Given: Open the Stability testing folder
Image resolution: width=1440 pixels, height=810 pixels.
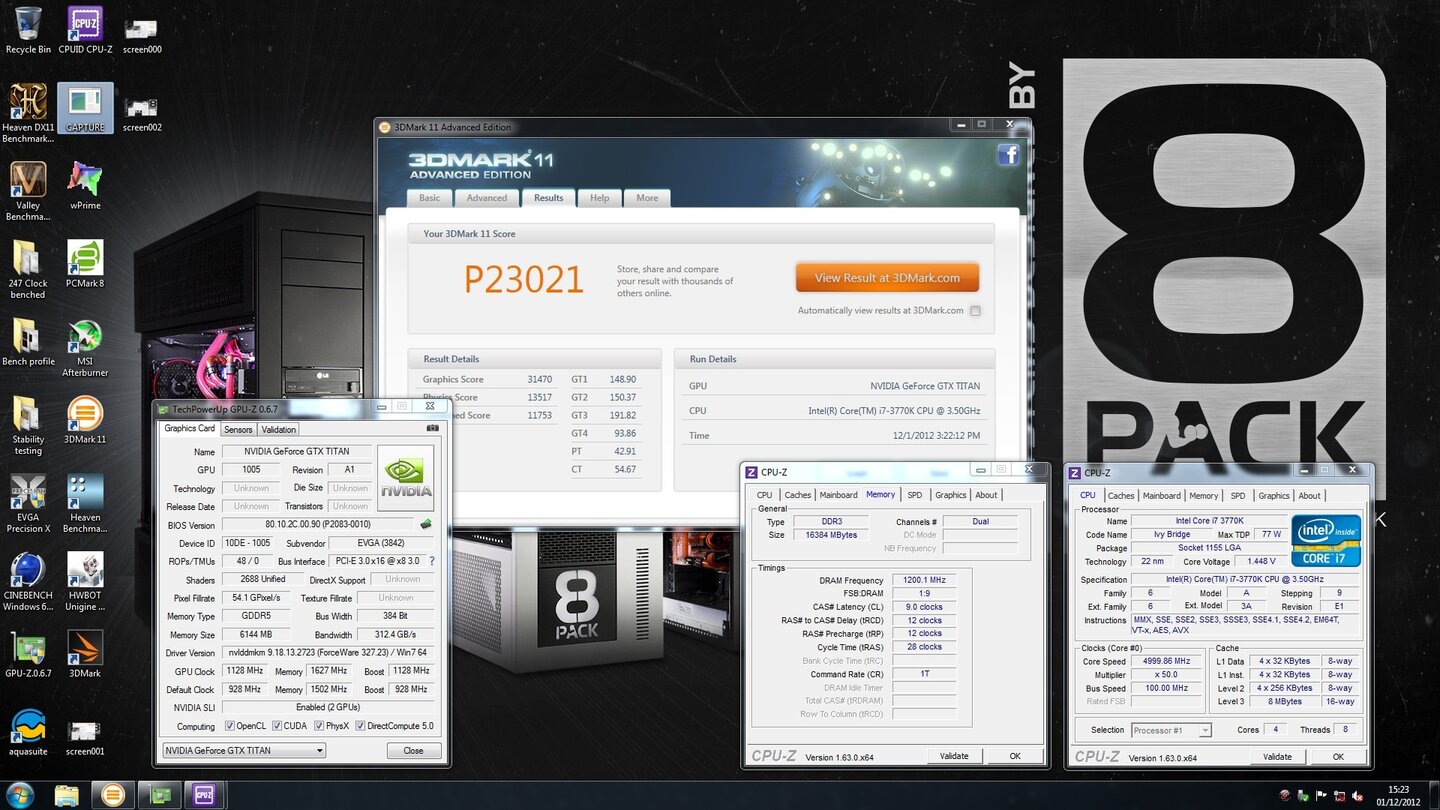Looking at the screenshot, I should 28,426.
